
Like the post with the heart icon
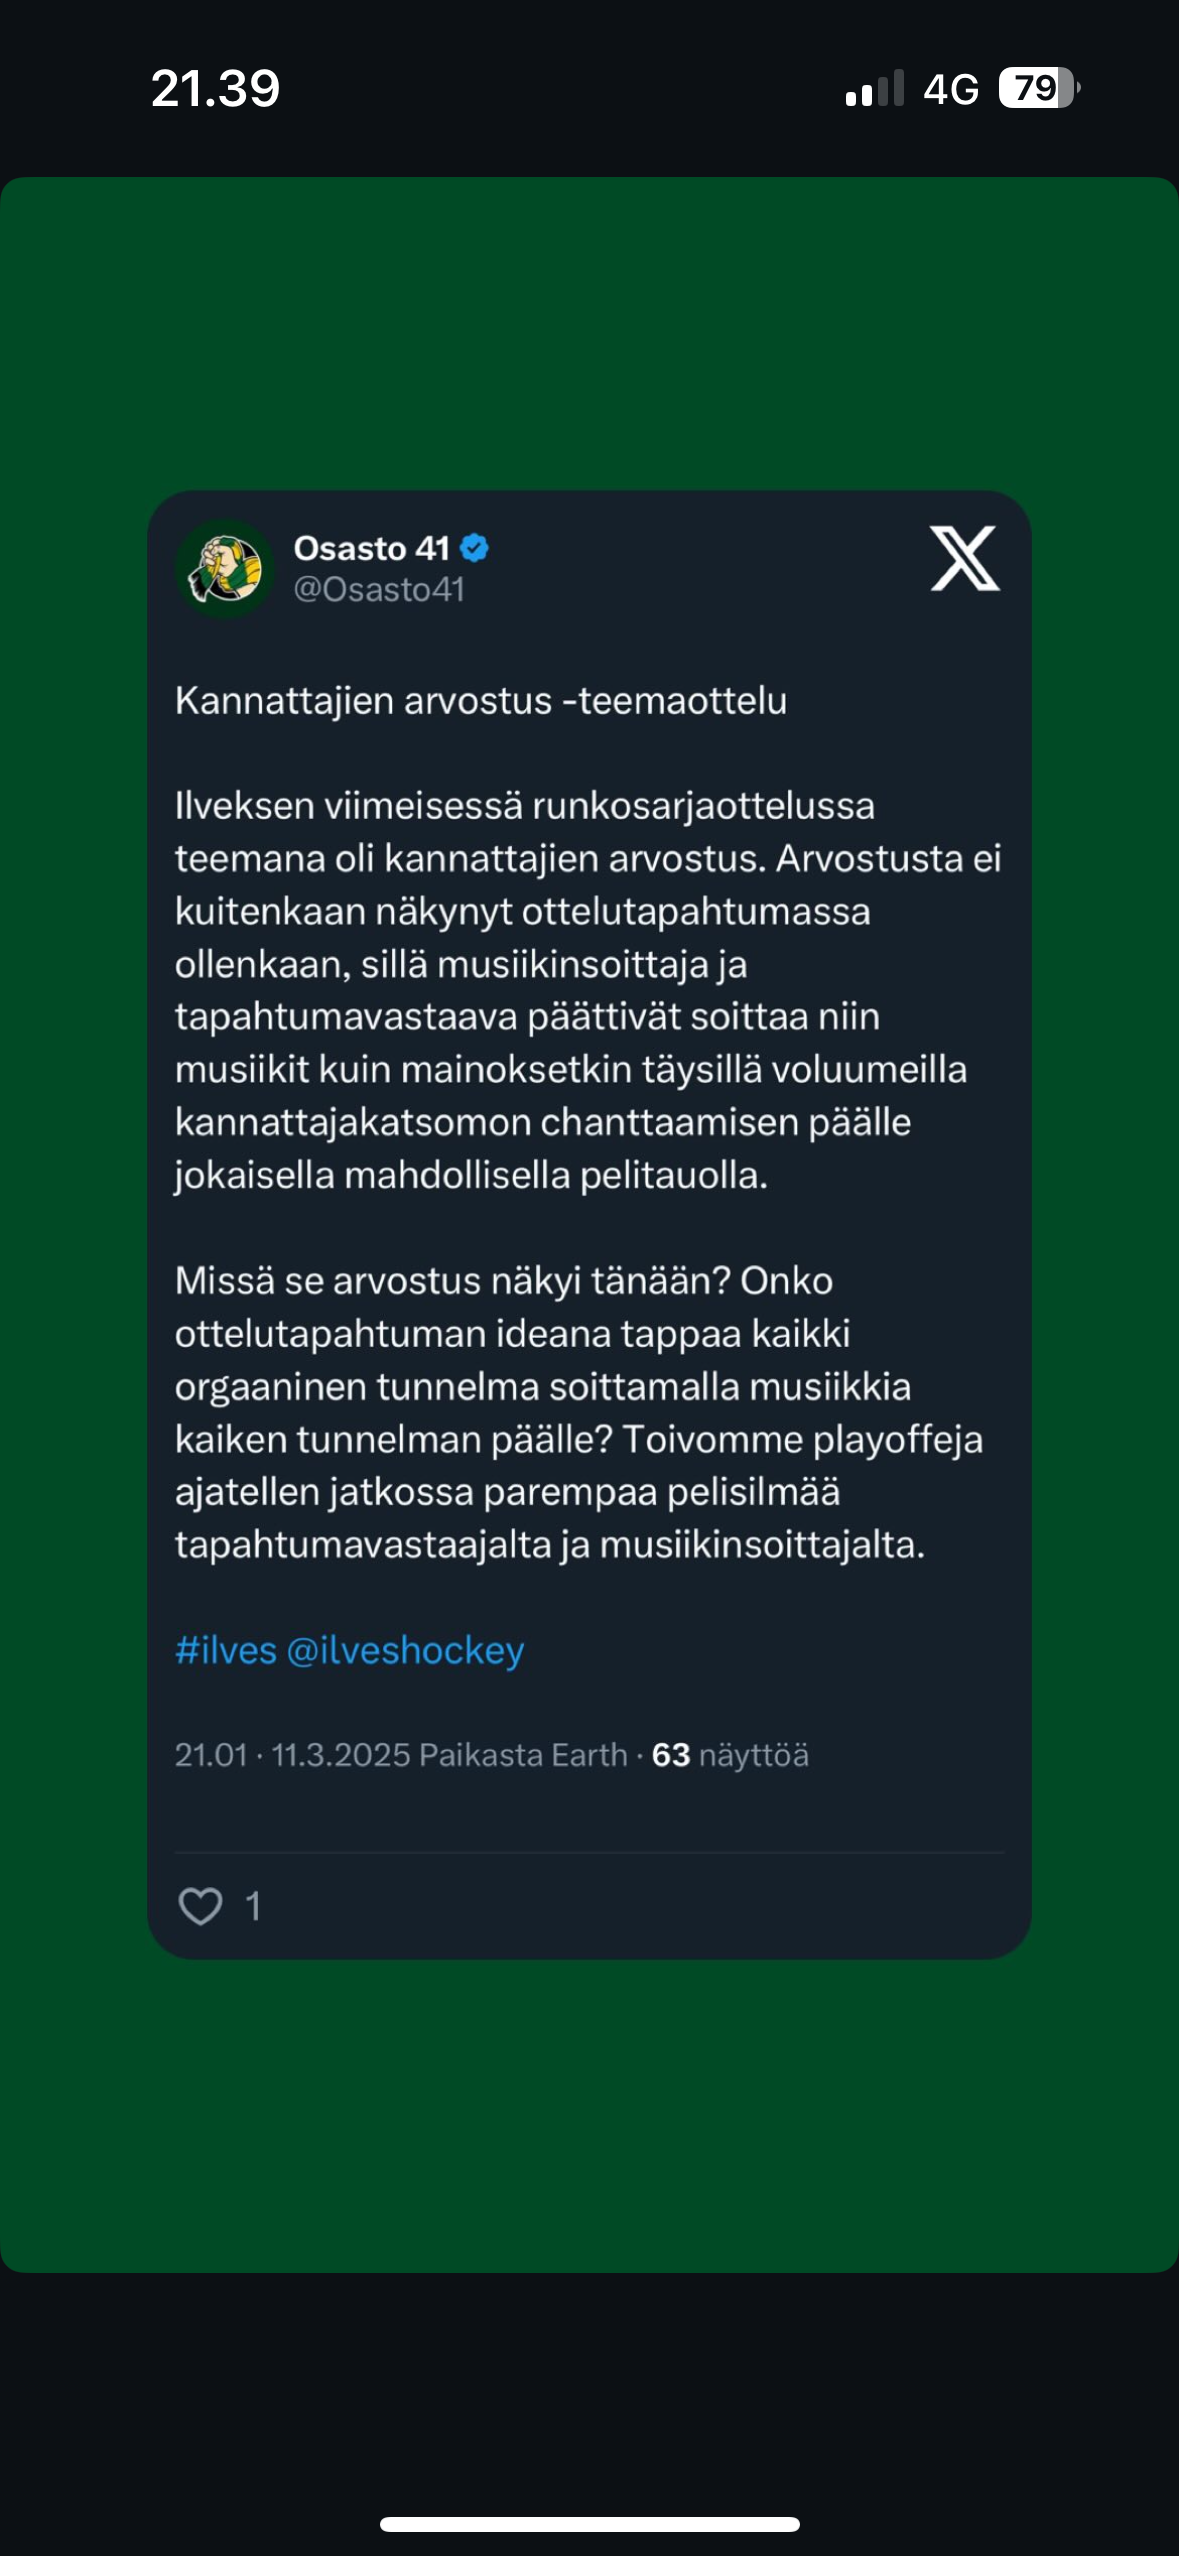coord(200,1905)
